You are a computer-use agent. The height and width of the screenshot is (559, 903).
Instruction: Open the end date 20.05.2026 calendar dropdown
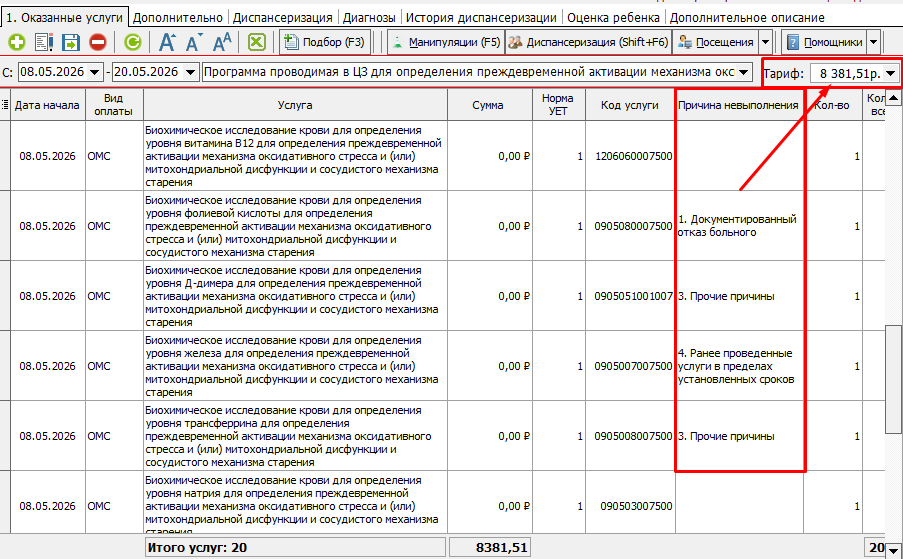point(190,72)
